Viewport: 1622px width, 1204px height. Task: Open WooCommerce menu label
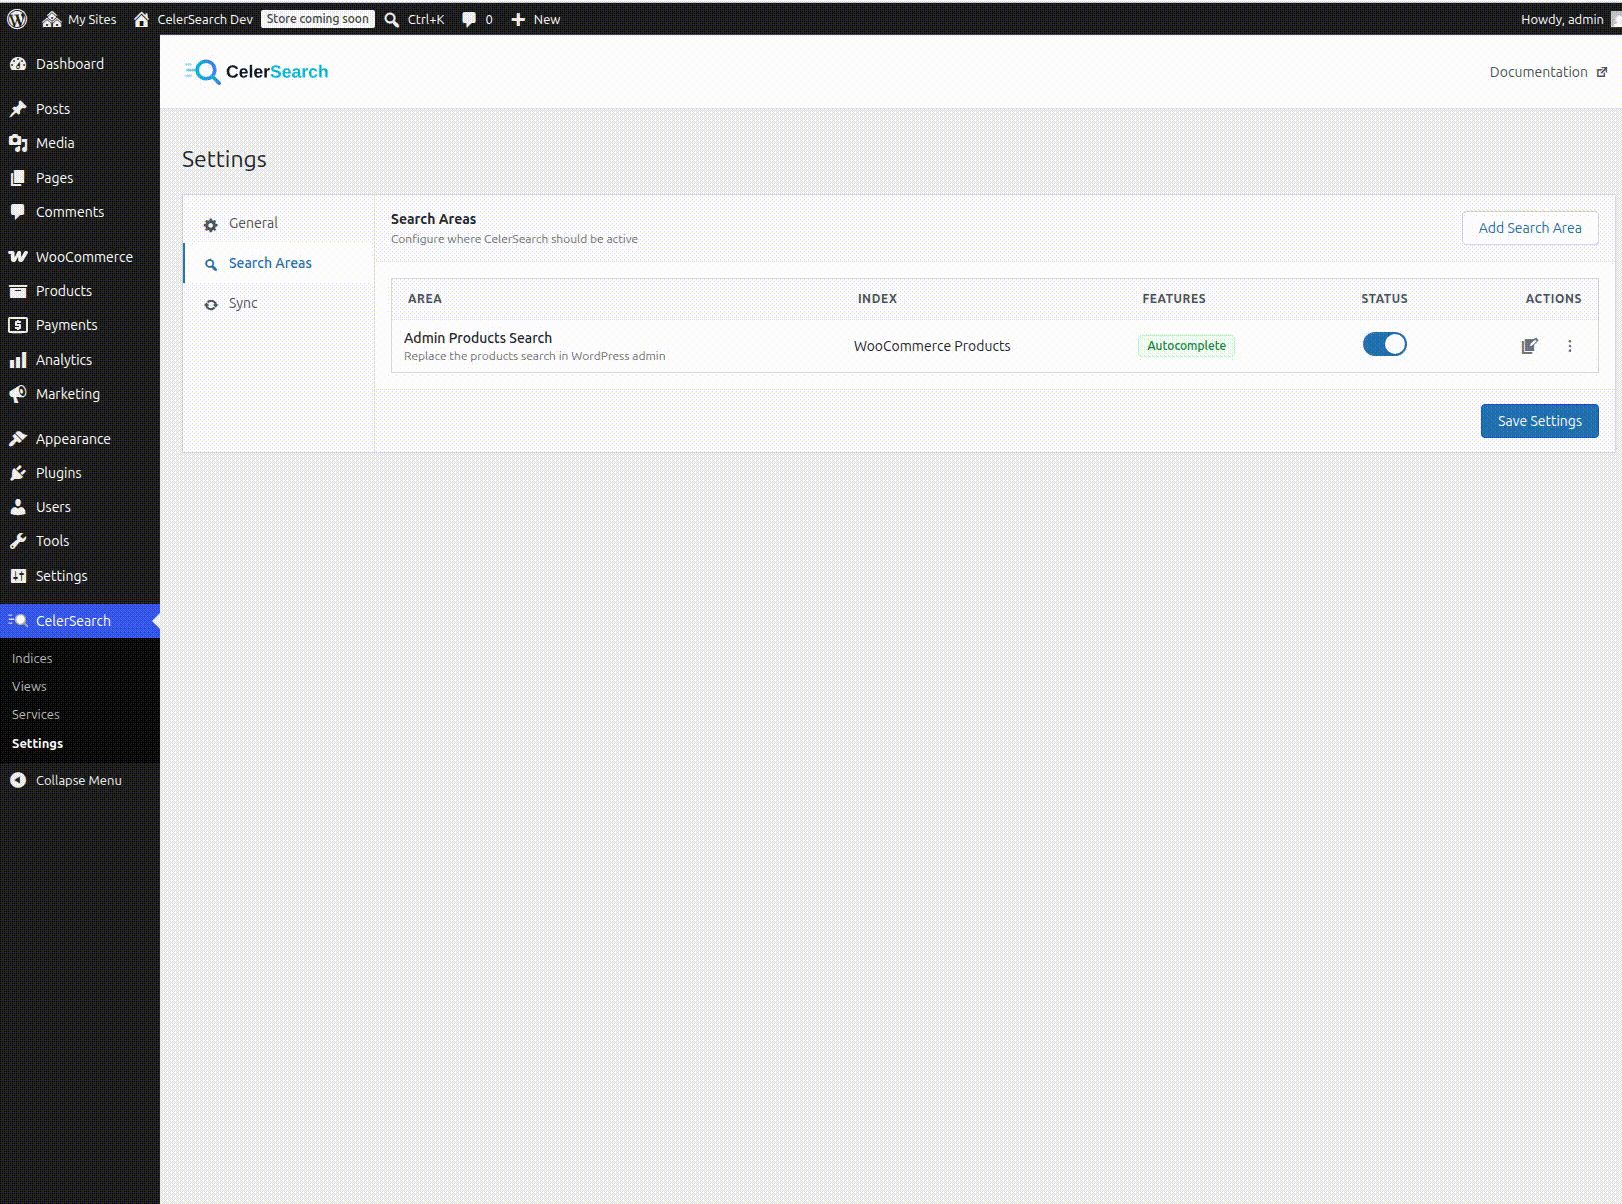84,257
